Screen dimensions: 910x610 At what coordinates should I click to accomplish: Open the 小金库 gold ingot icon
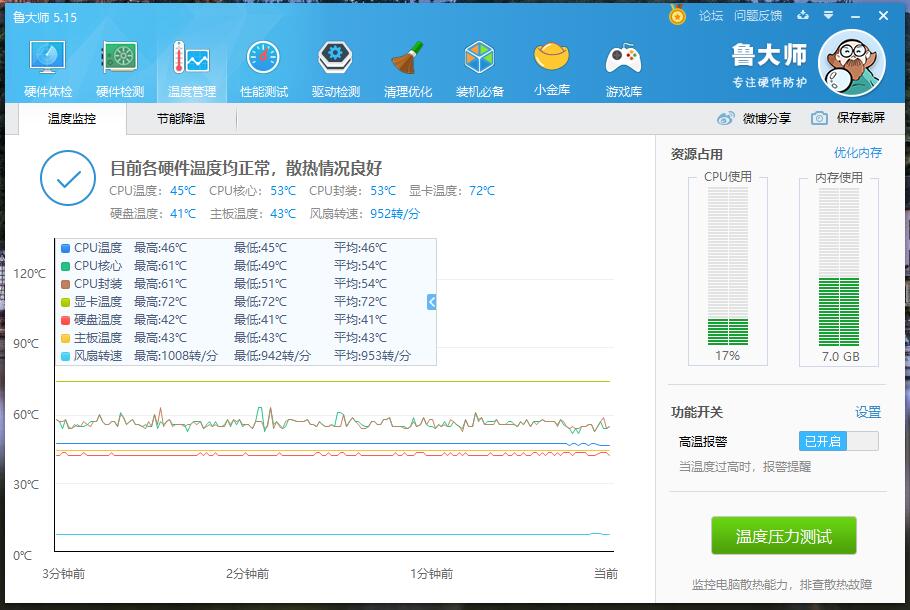click(x=551, y=57)
